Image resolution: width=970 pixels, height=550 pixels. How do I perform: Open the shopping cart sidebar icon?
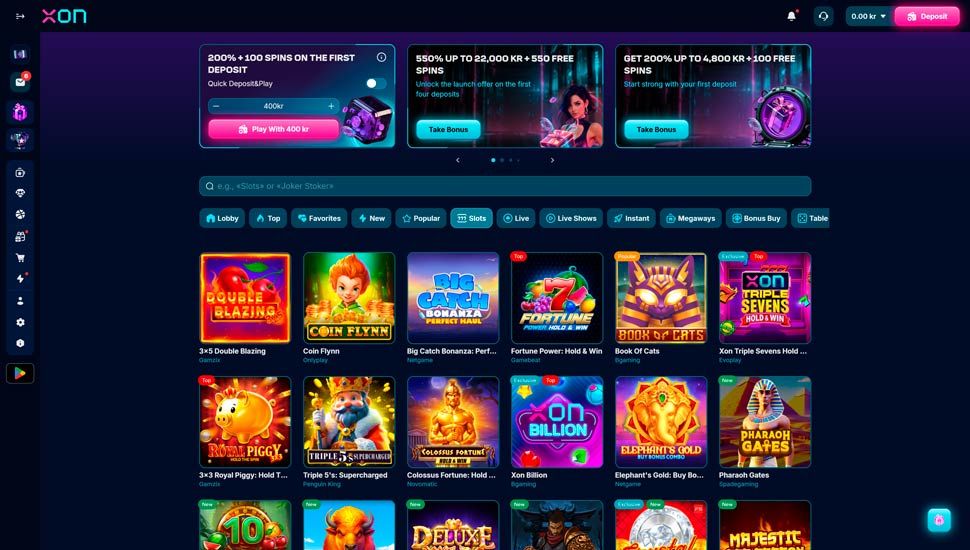coord(20,258)
